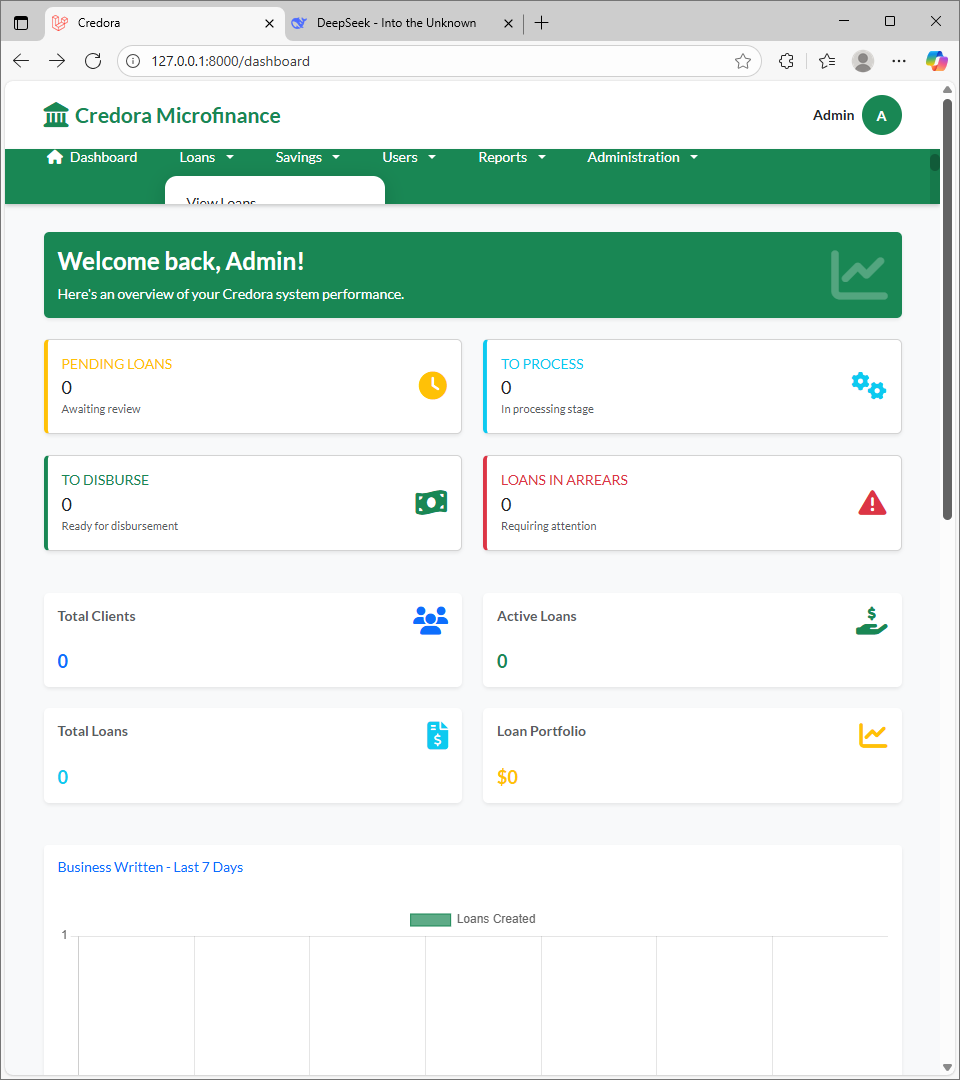Open the Administration dropdown menu
960x1080 pixels.
(x=641, y=157)
